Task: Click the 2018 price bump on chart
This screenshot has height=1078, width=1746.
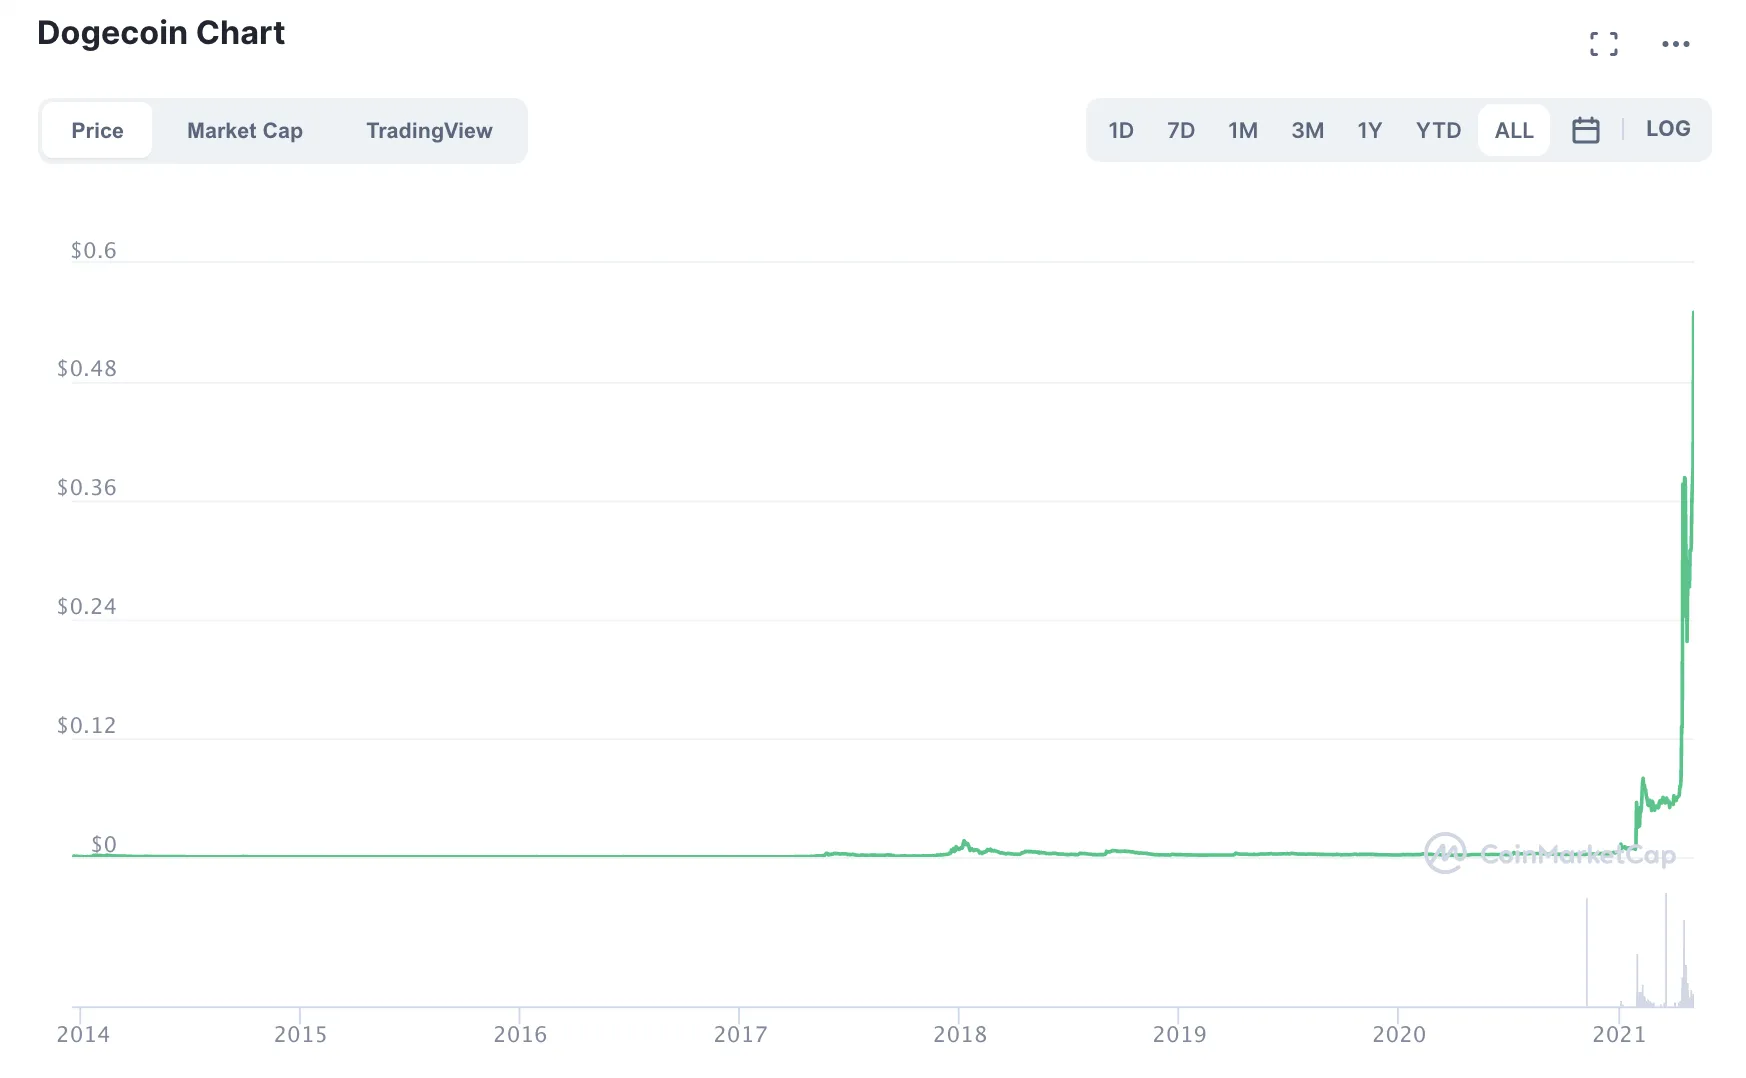Action: [964, 843]
